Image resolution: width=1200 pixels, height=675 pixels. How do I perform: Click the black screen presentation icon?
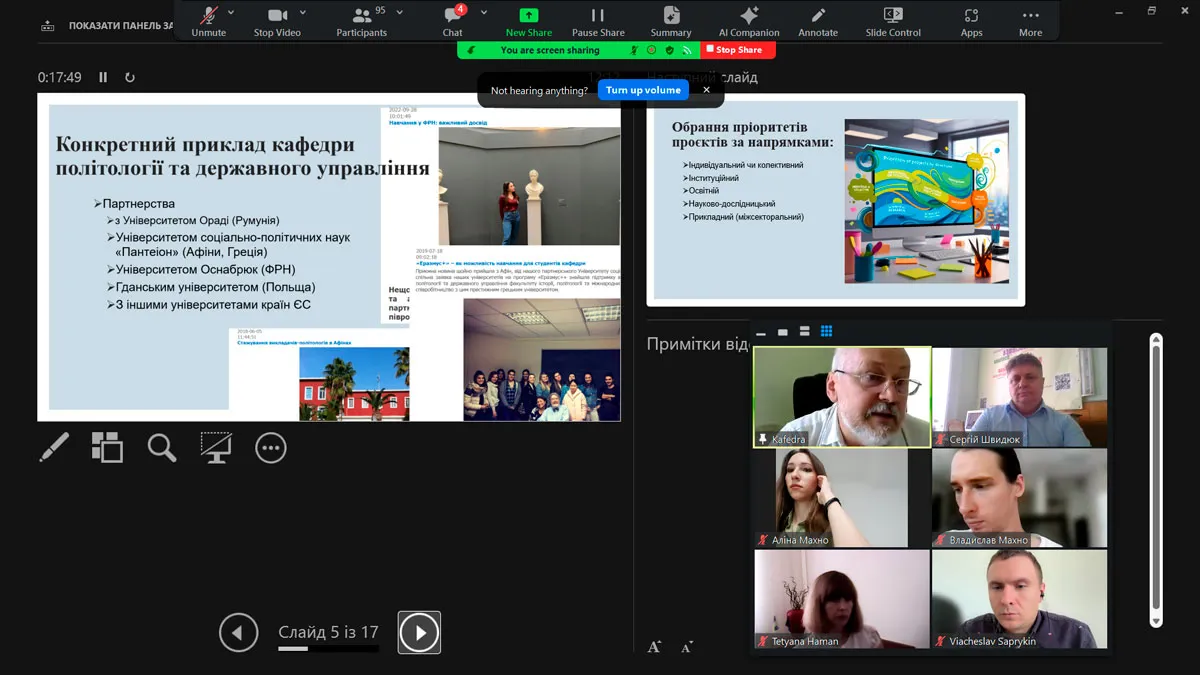click(216, 447)
